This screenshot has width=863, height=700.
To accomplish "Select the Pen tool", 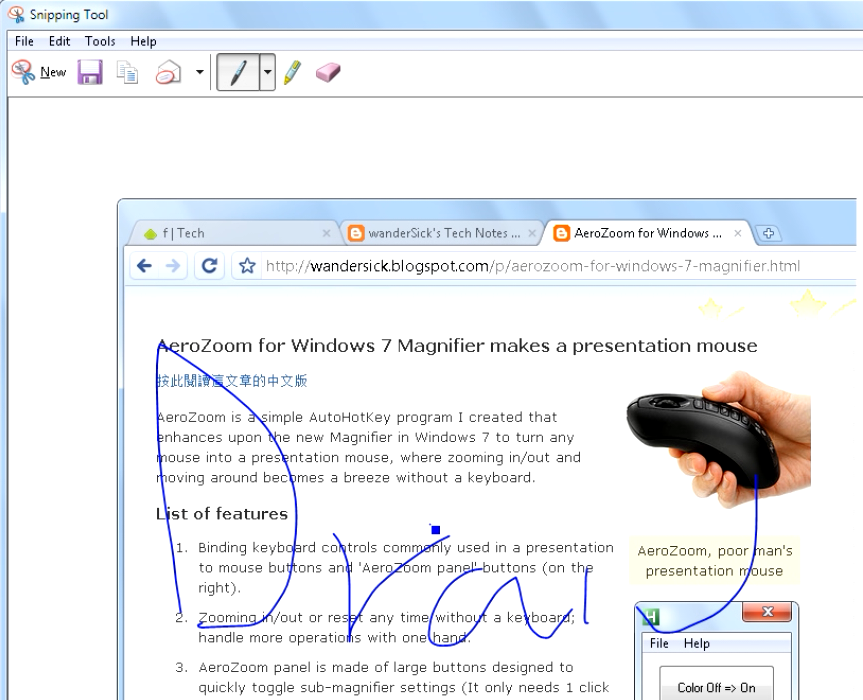I will [x=238, y=72].
